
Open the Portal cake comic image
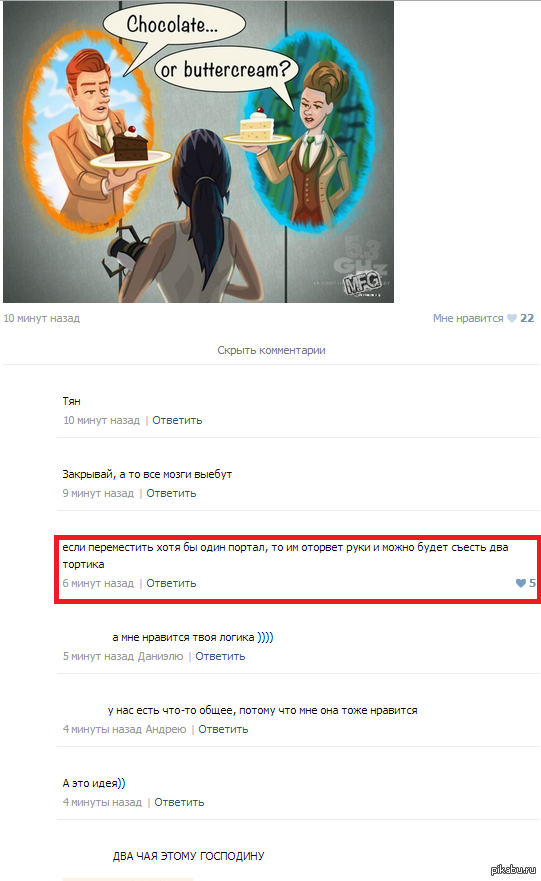(198, 152)
